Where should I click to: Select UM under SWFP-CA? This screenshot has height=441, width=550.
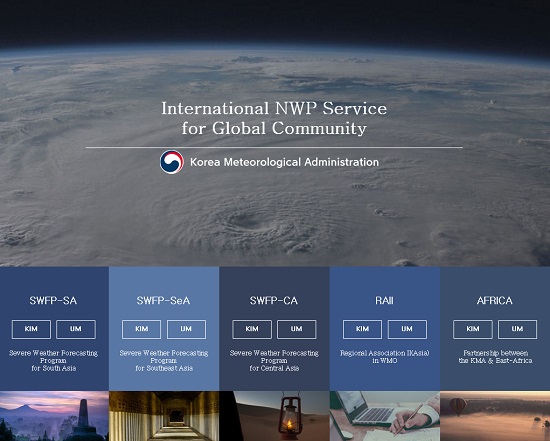click(296, 329)
